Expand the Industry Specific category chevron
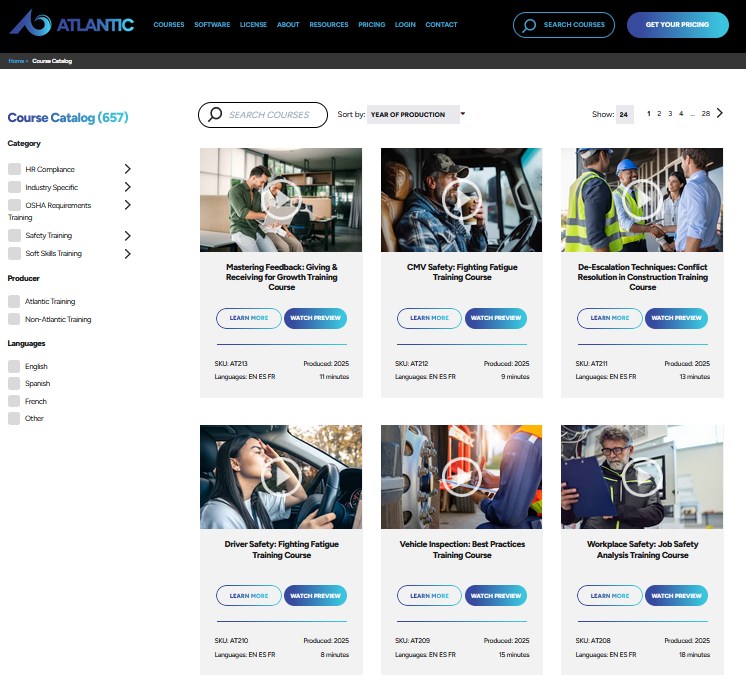 click(127, 187)
